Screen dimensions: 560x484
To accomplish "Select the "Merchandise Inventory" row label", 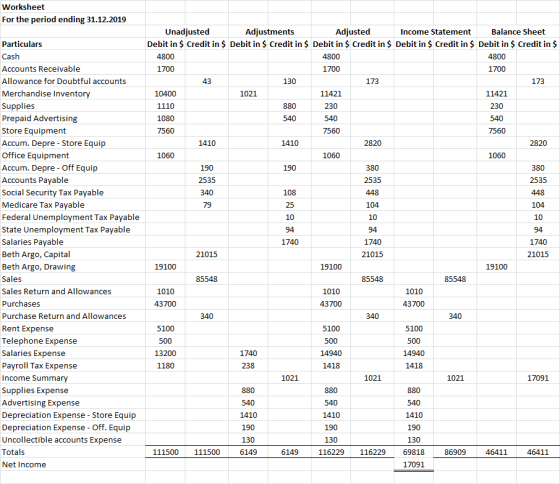I will pos(46,94).
